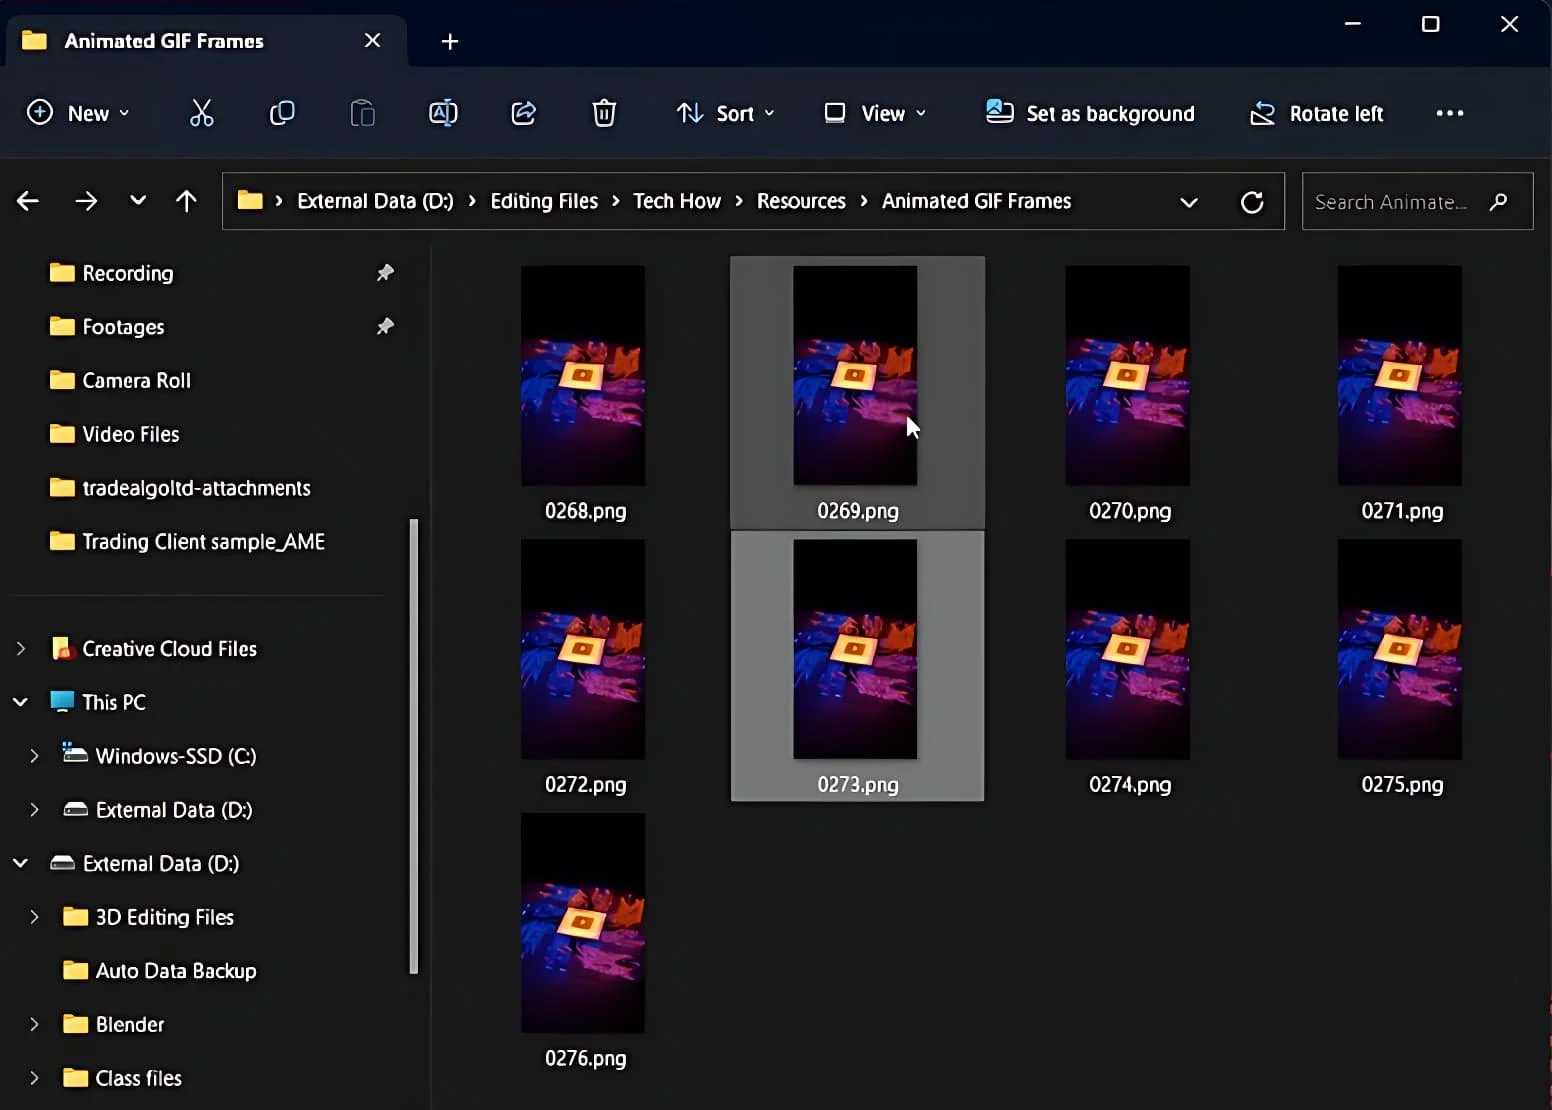The width and height of the screenshot is (1552, 1110).
Task: Open the New dropdown menu
Action: (x=78, y=113)
